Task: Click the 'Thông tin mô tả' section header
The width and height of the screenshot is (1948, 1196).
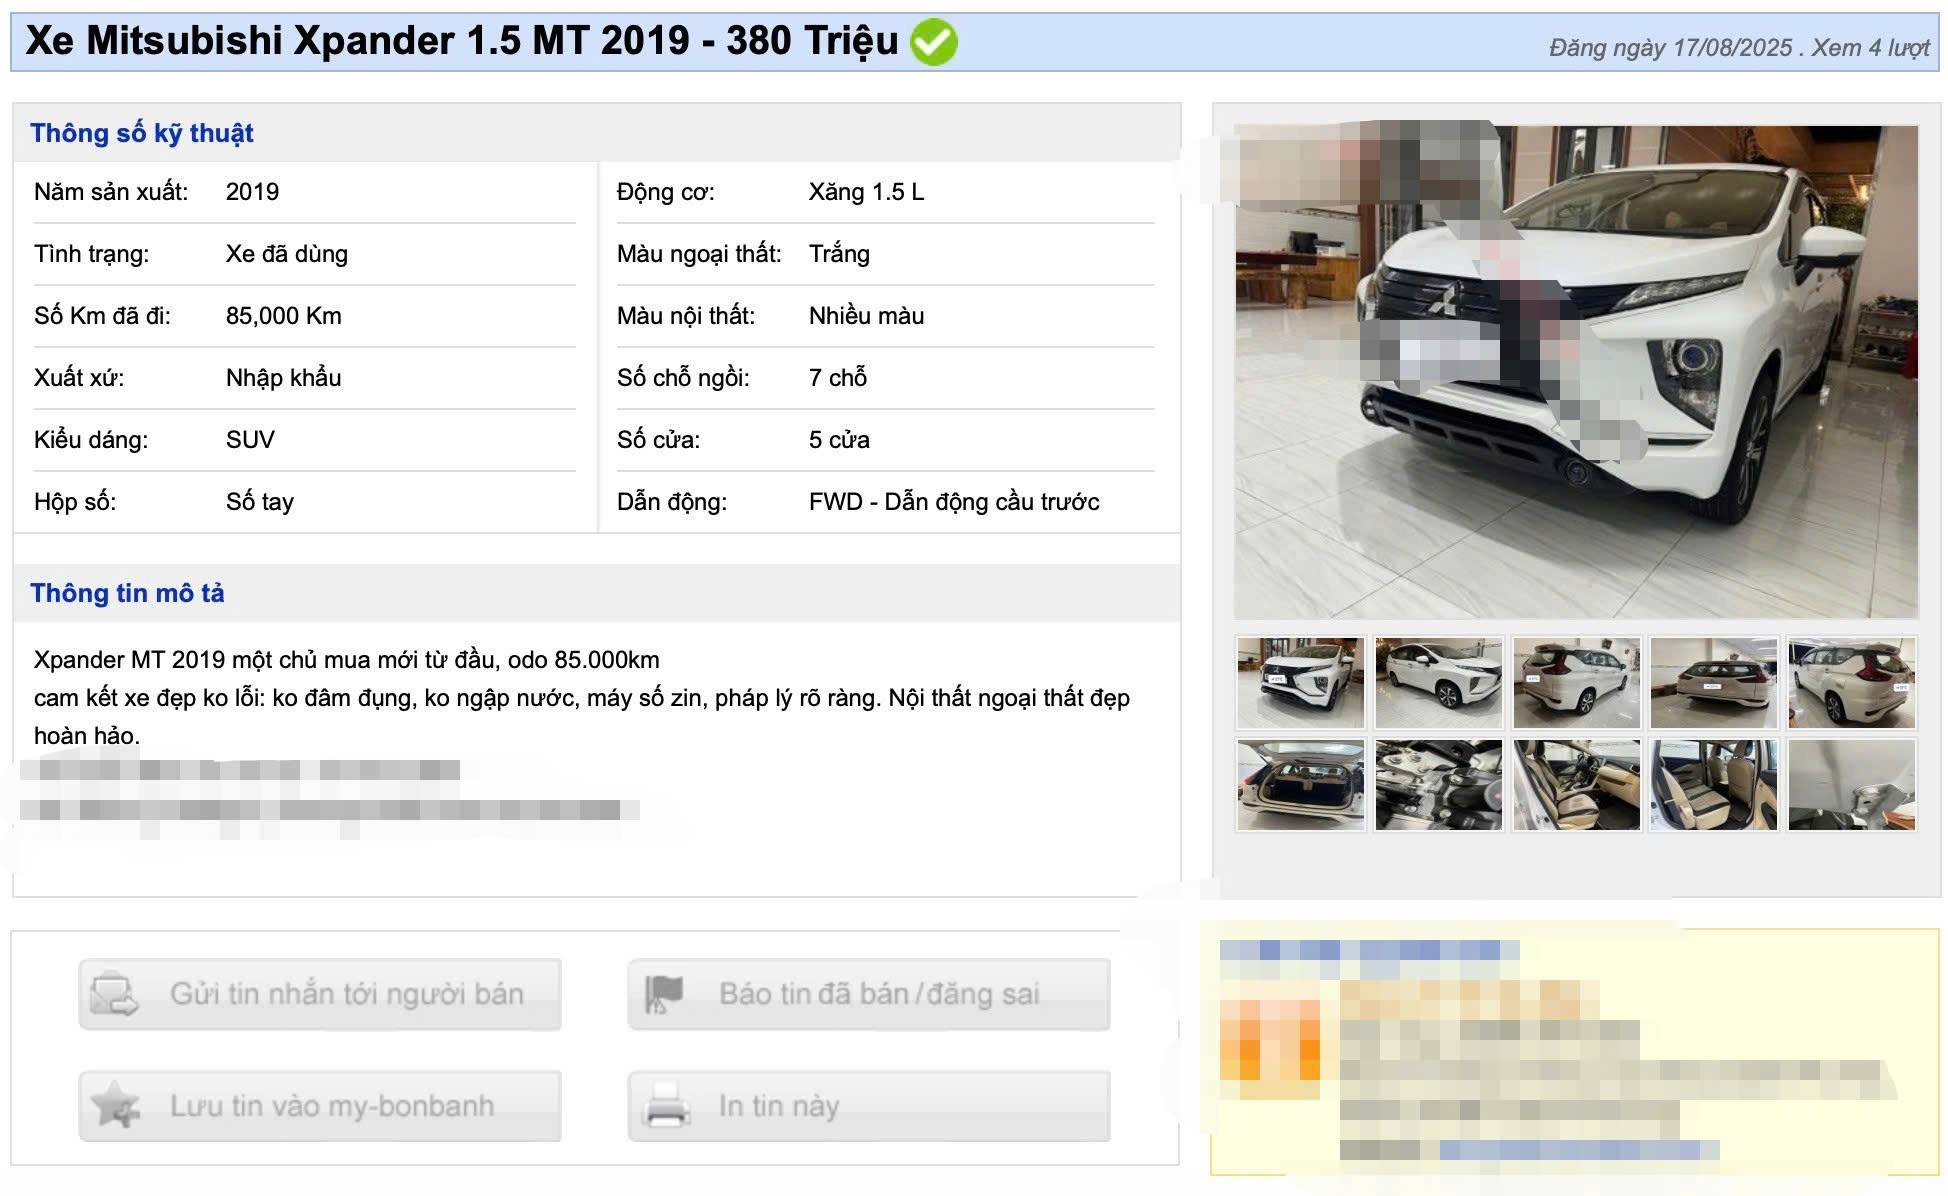Action: coord(127,593)
